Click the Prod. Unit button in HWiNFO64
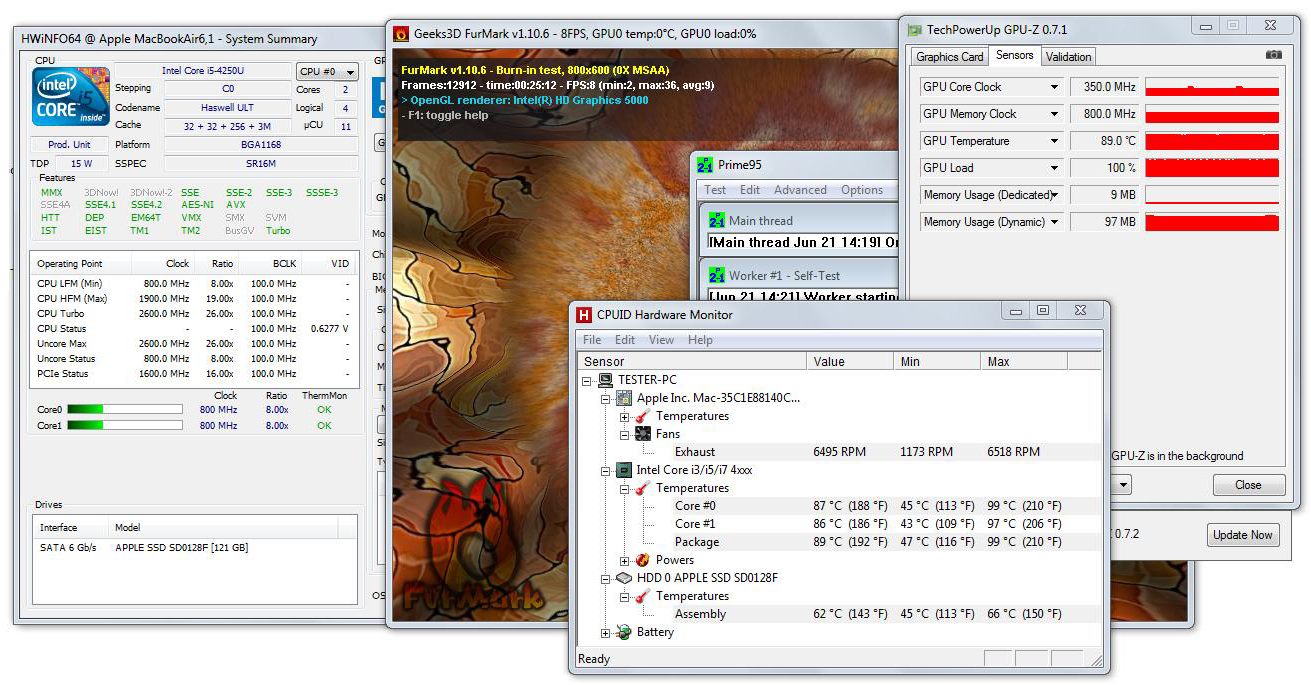Screen dimensions: 1311x685 point(70,144)
